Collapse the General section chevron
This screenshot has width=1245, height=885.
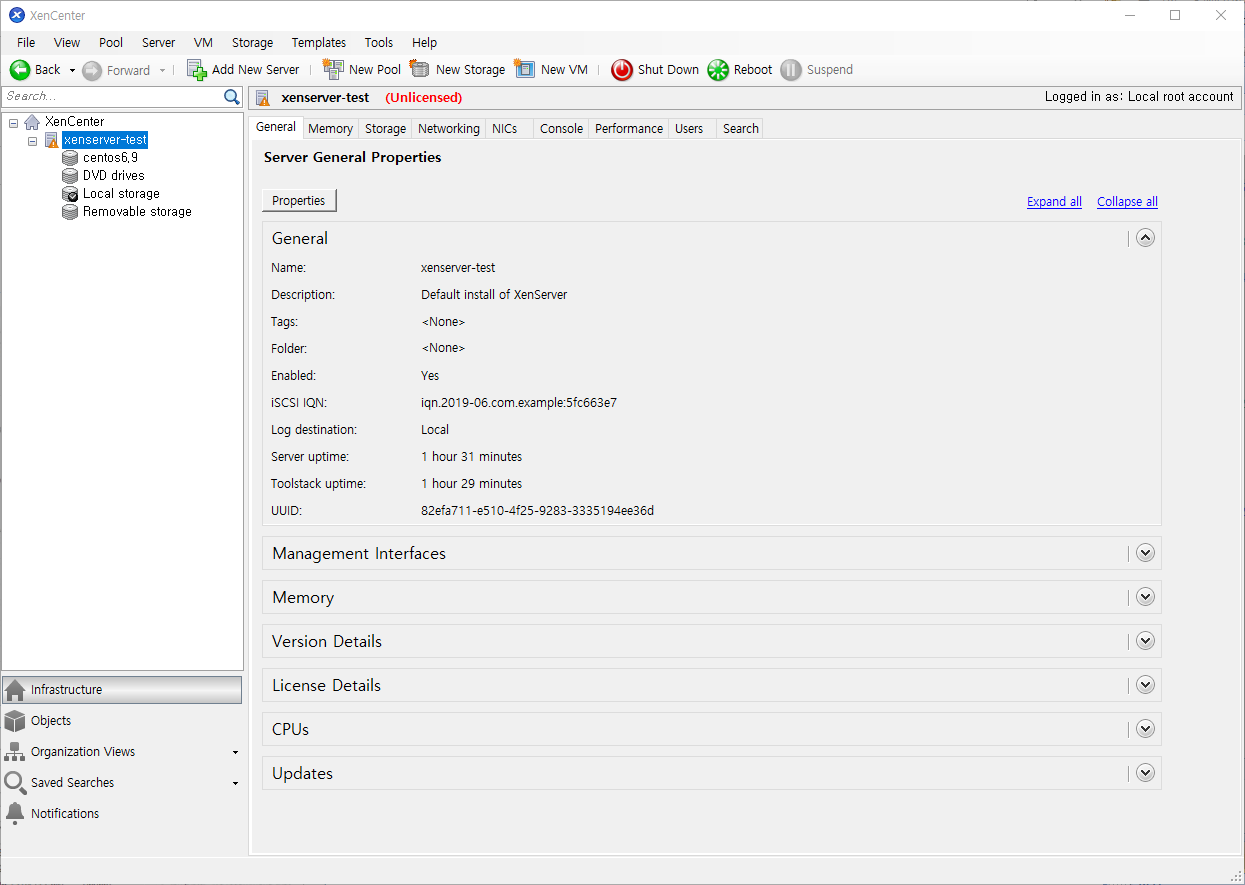pyautogui.click(x=1146, y=238)
